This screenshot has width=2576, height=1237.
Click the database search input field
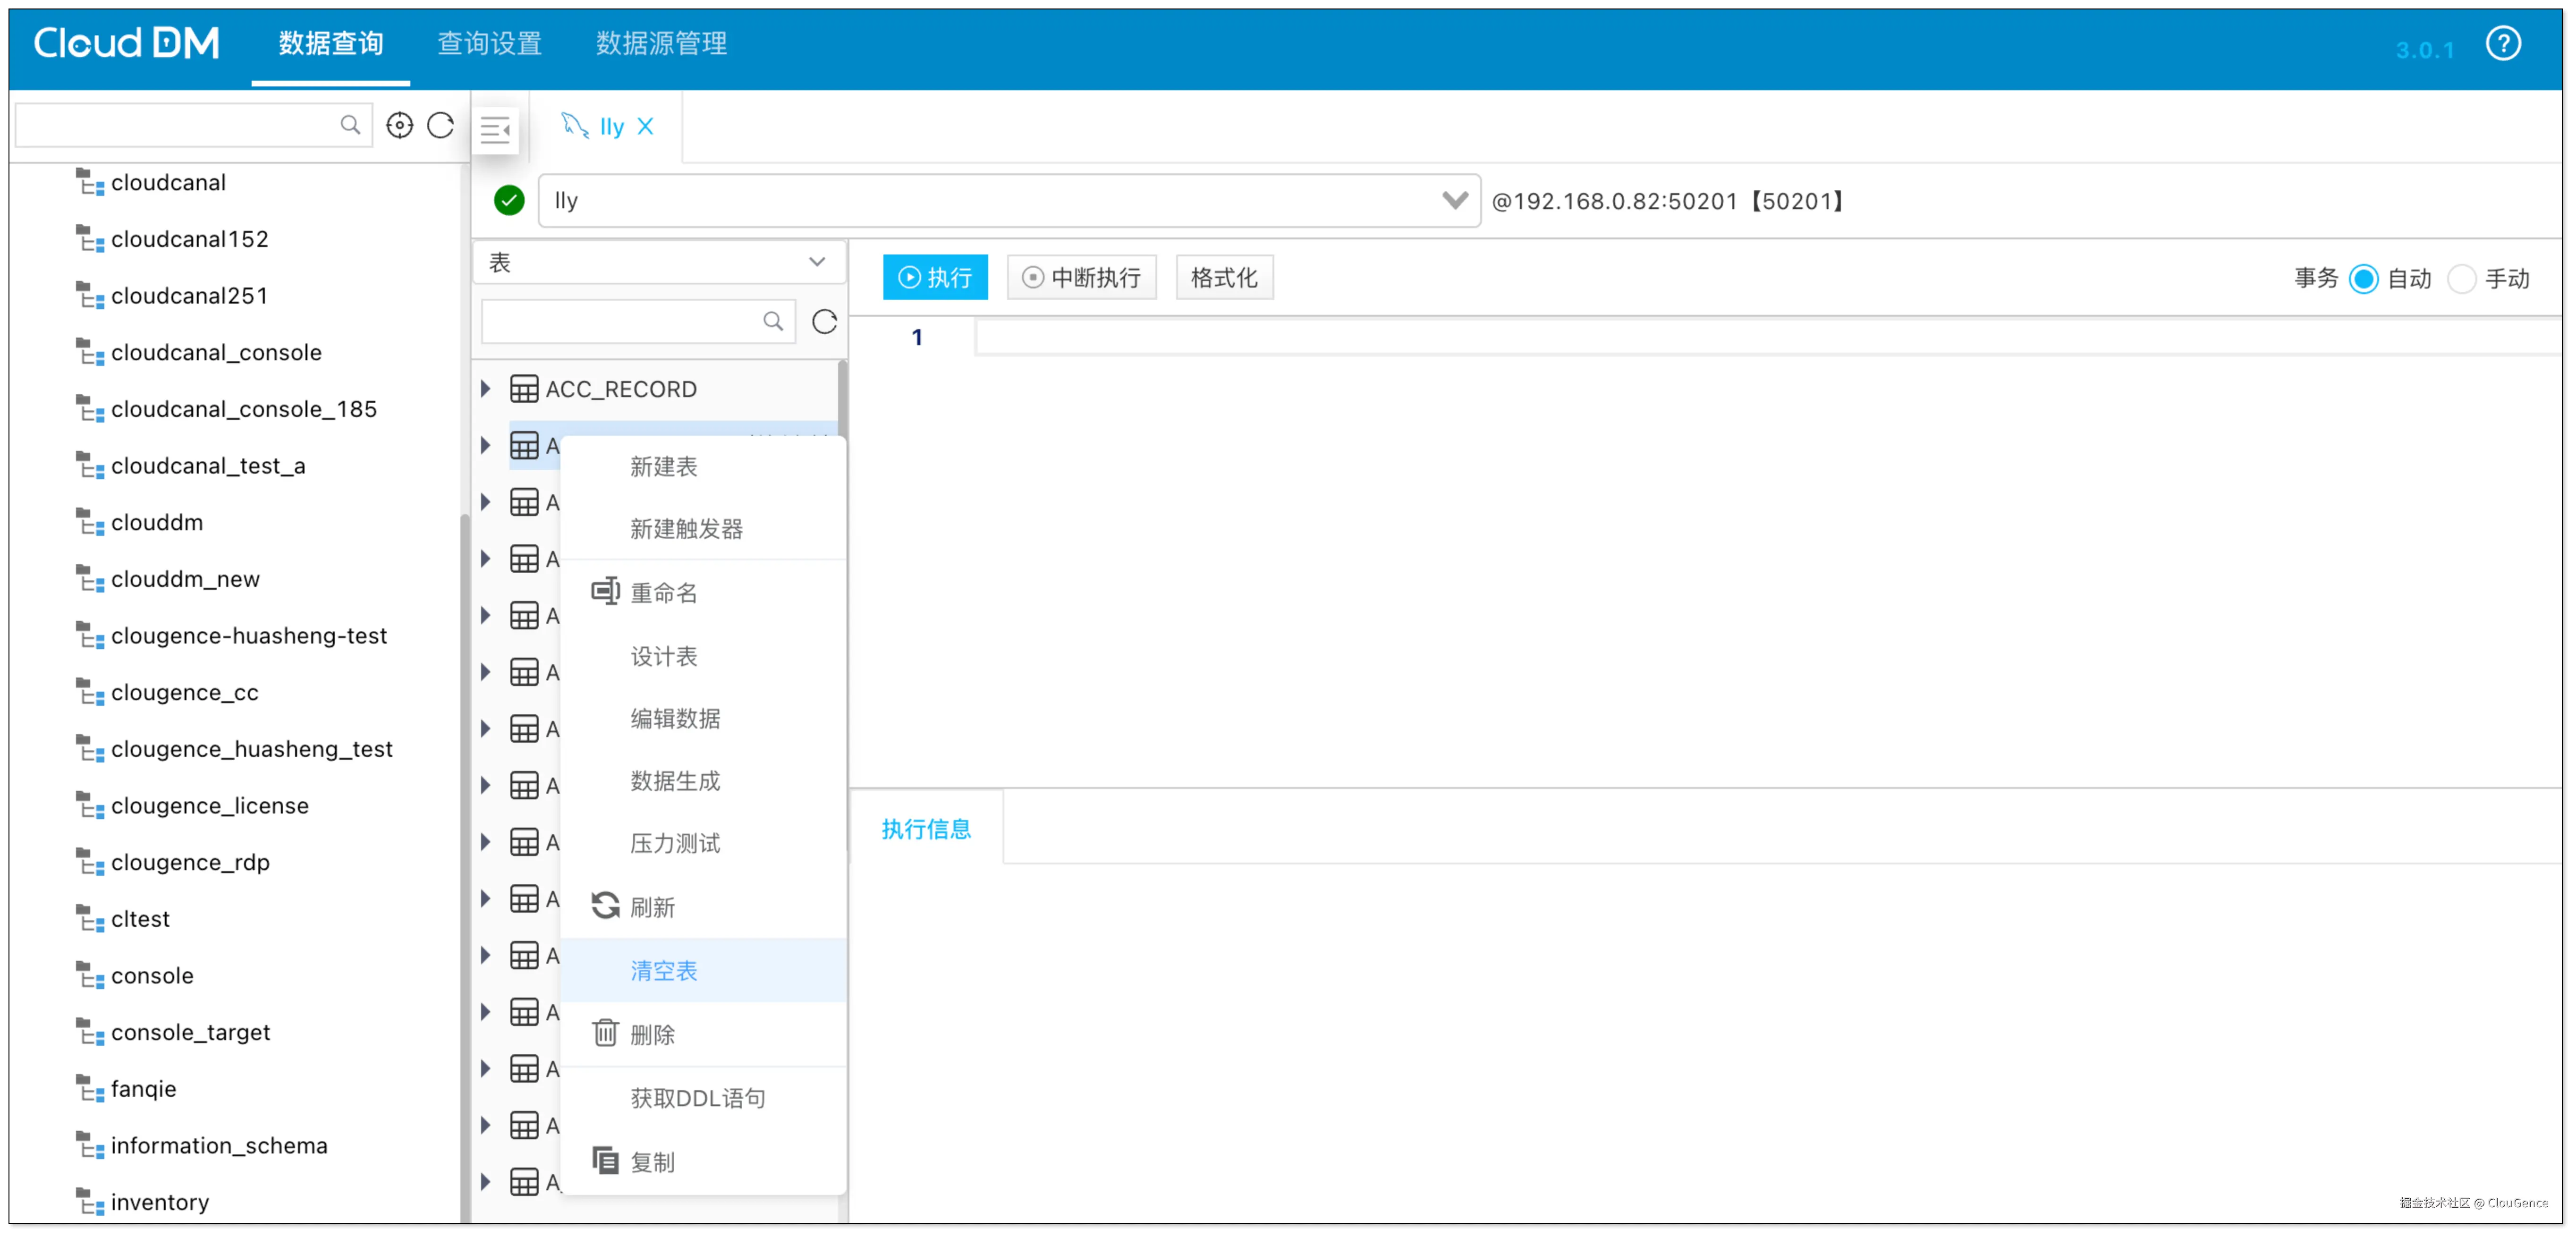coord(180,125)
